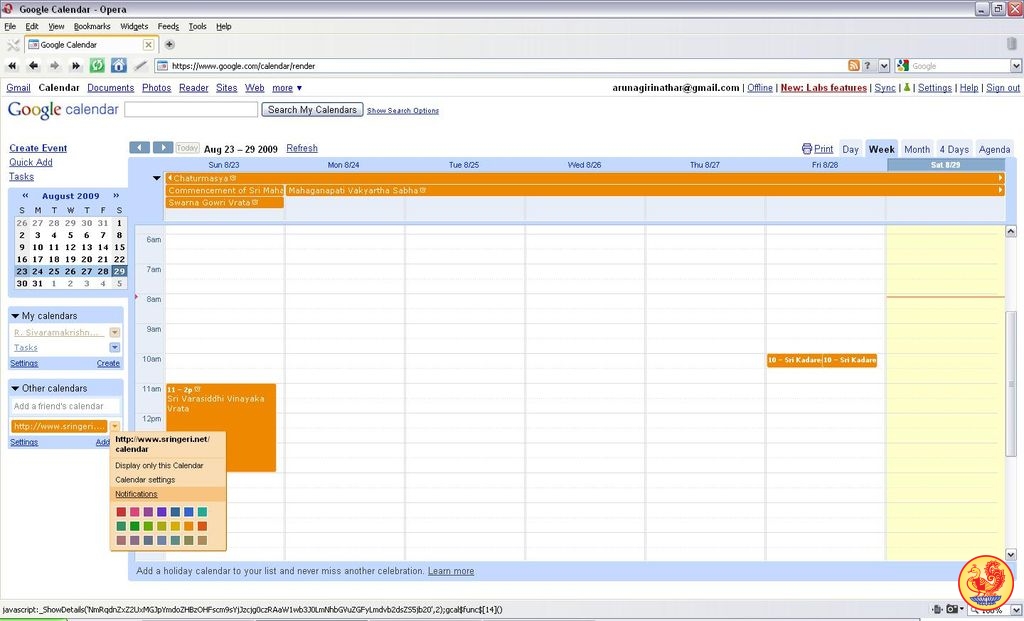Open the New: Labs features link
This screenshot has height=621, width=1024.
[824, 88]
